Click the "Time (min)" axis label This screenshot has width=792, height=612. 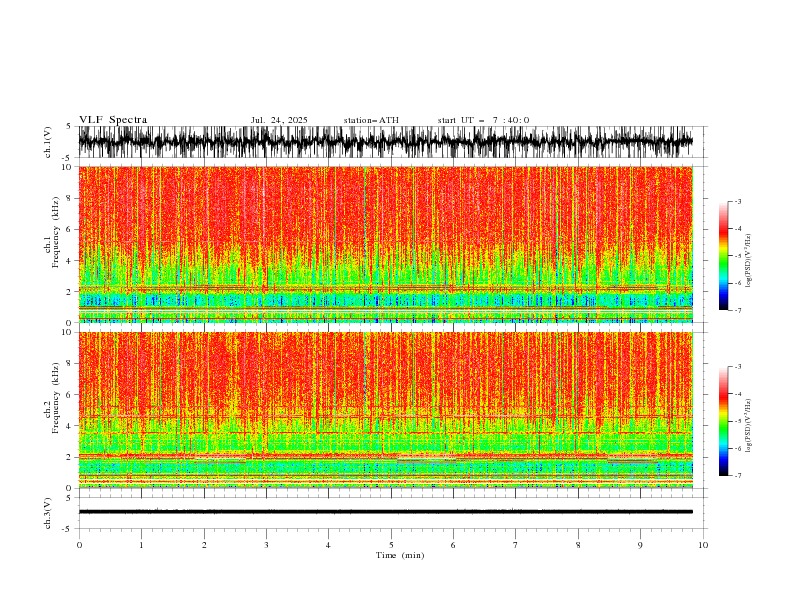(x=400, y=555)
